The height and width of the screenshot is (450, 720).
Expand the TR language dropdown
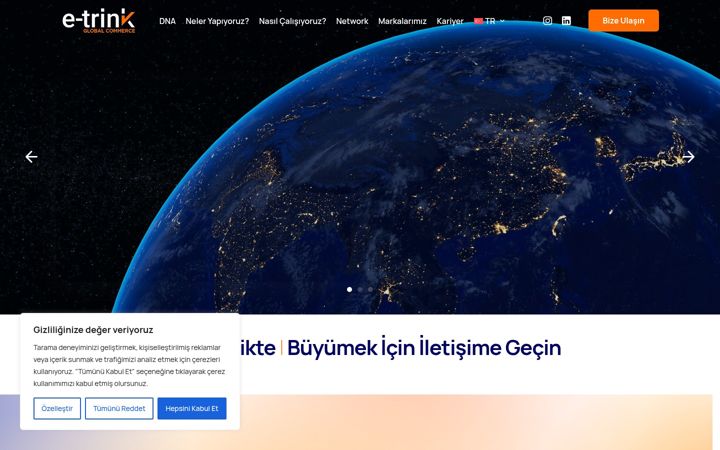489,21
